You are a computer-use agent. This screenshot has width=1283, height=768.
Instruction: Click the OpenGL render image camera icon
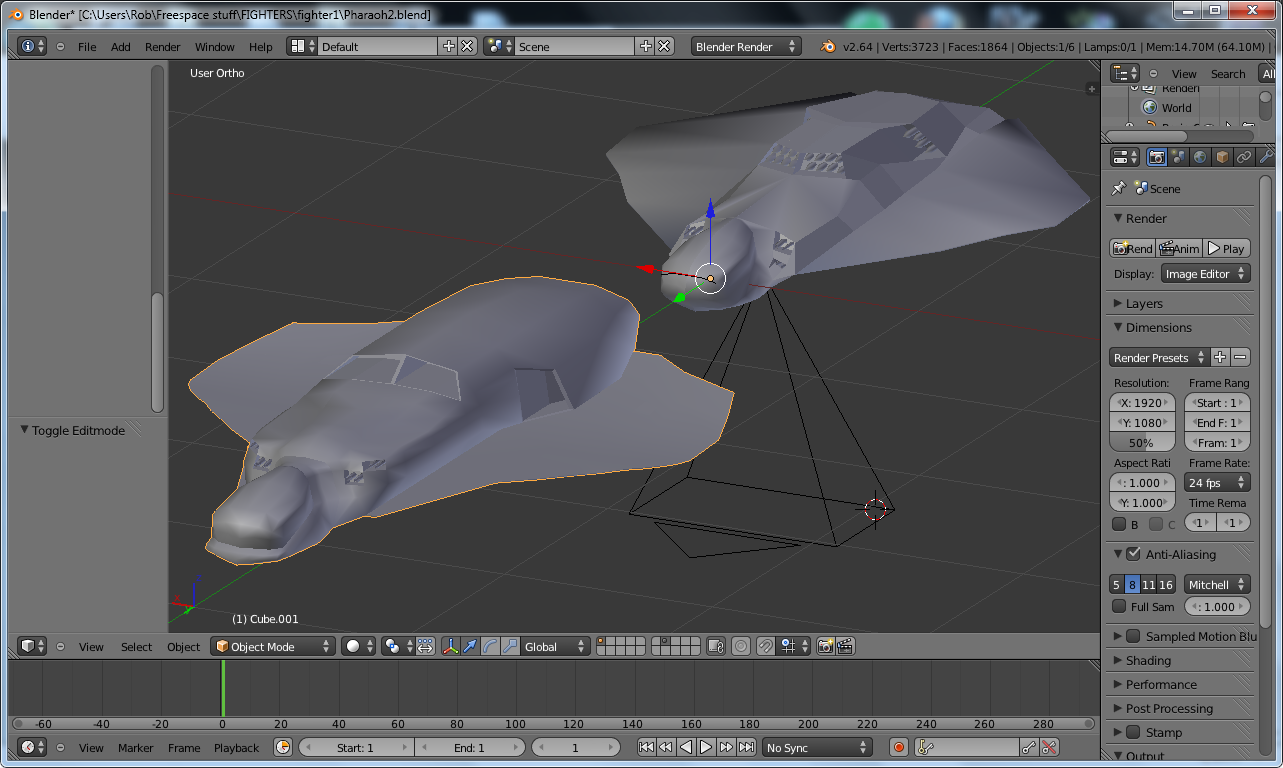[x=825, y=646]
